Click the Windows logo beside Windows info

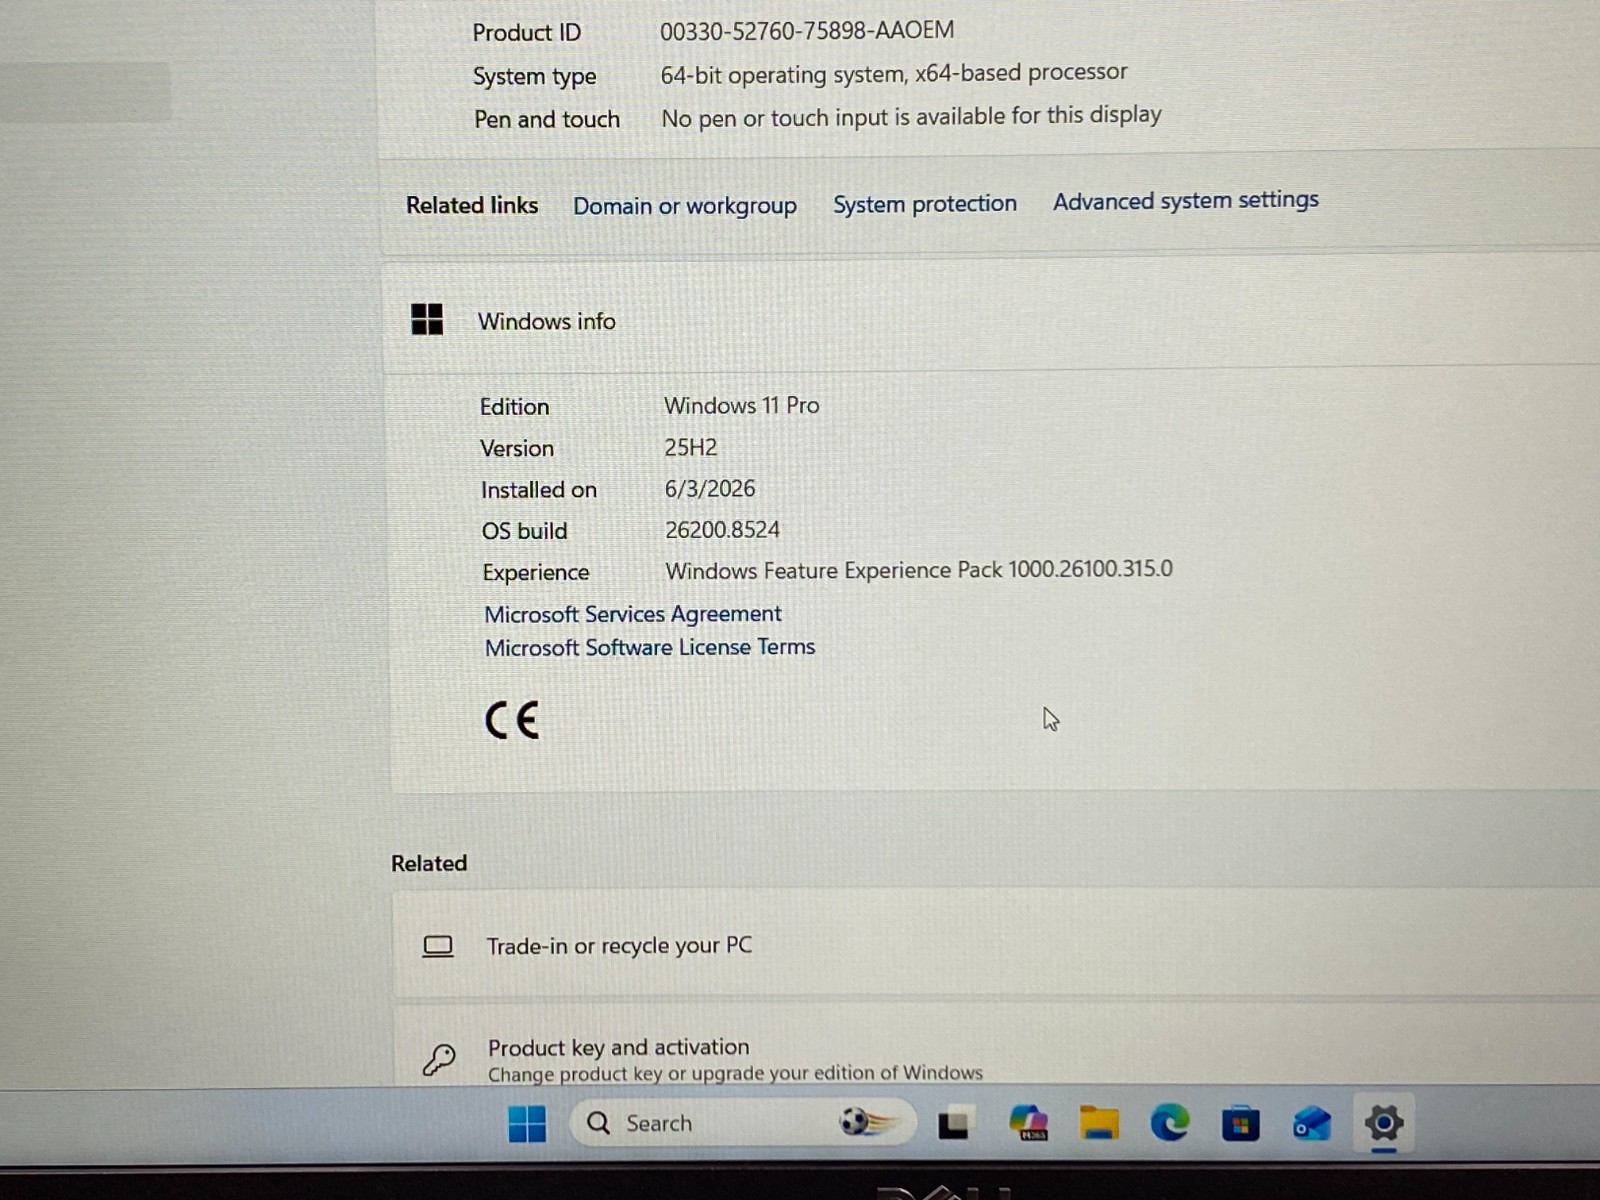(427, 320)
